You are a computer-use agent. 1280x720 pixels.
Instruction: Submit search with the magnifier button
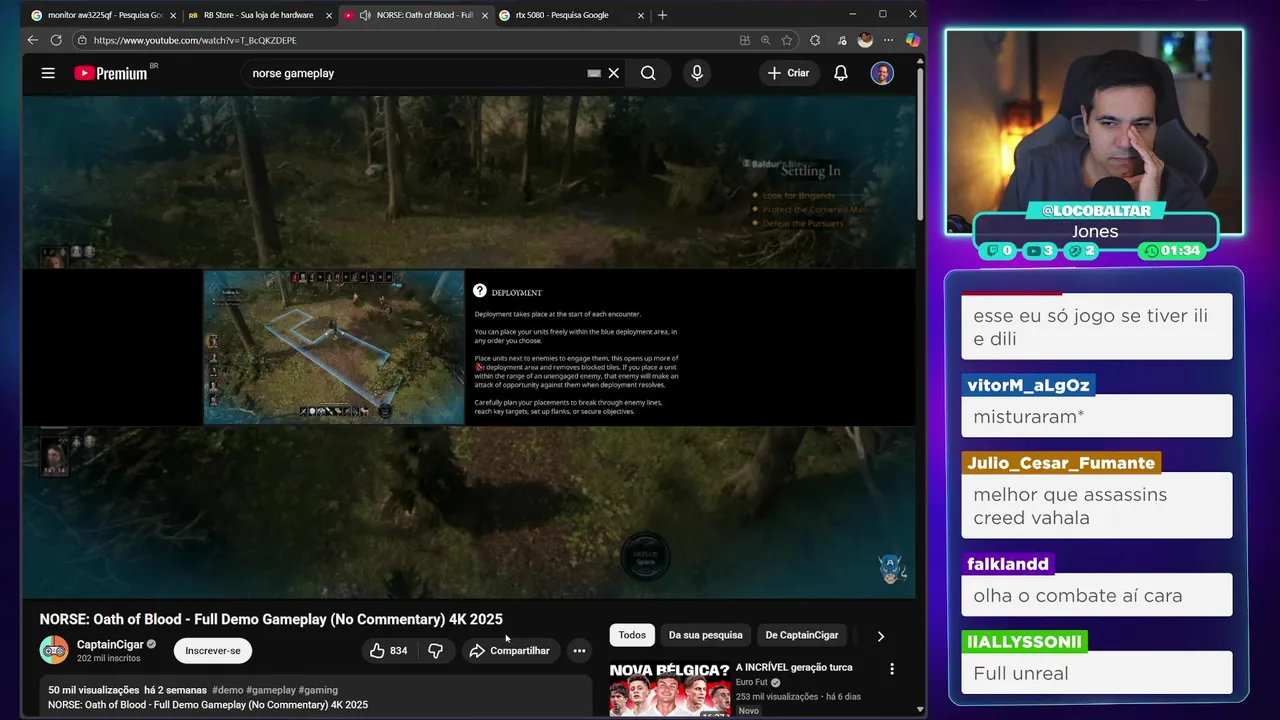click(648, 73)
